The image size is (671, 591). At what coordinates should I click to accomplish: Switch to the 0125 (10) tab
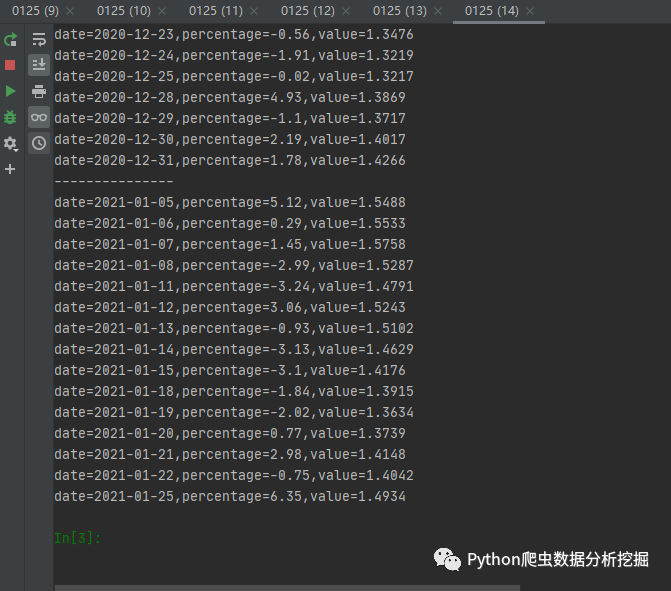coord(124,11)
